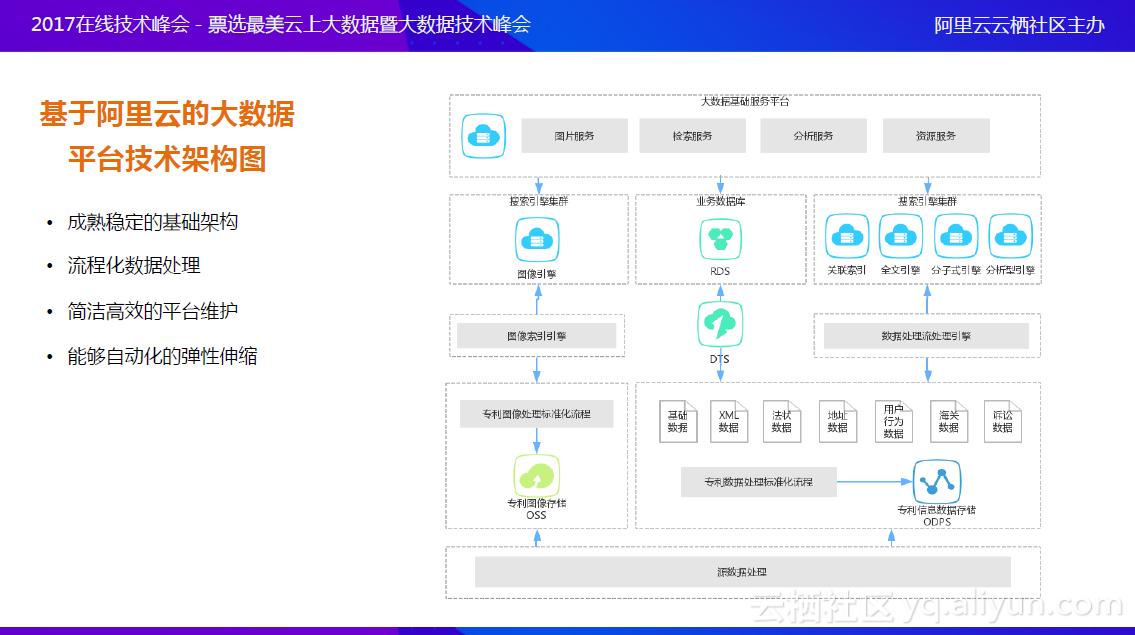1135x635 pixels.
Task: Select the 资源服务 box
Action: click(934, 135)
